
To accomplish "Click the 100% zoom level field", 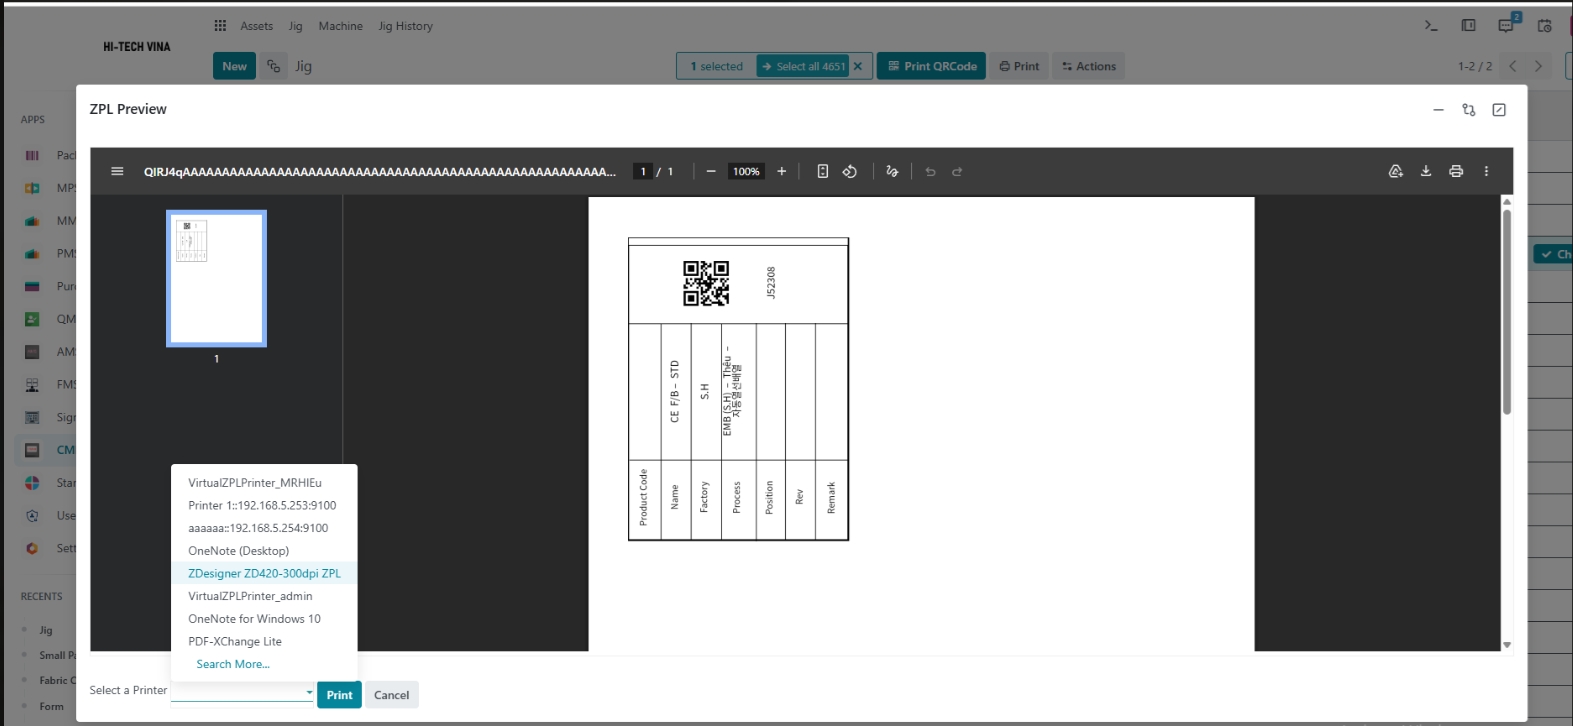I will pos(746,171).
